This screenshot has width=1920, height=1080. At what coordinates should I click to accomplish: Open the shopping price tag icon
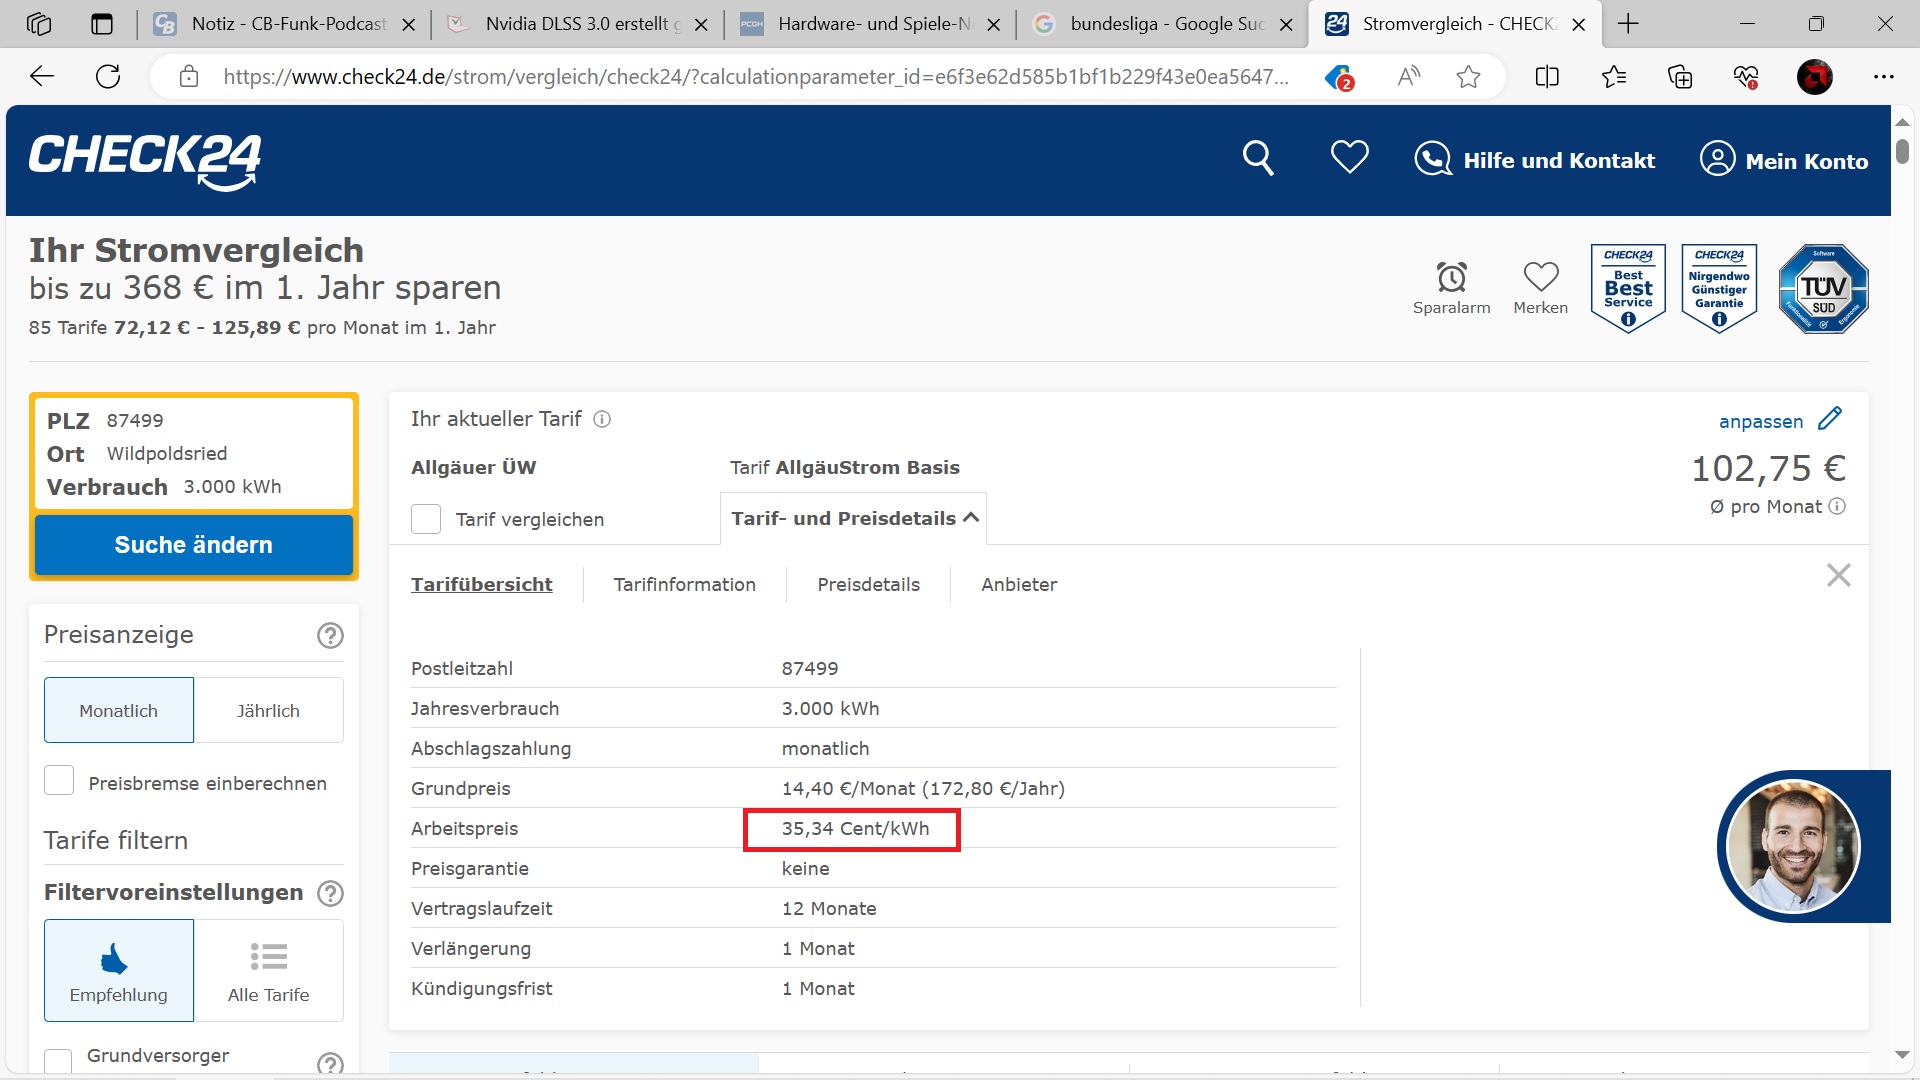point(1339,77)
